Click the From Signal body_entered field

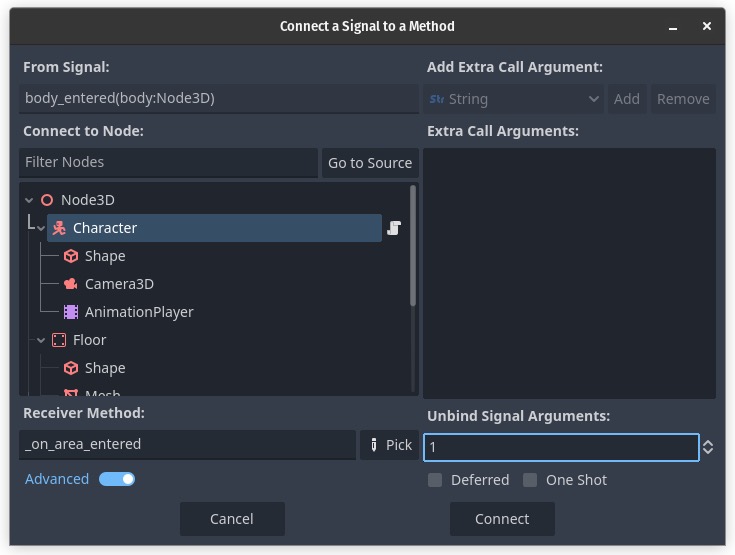[x=218, y=98]
